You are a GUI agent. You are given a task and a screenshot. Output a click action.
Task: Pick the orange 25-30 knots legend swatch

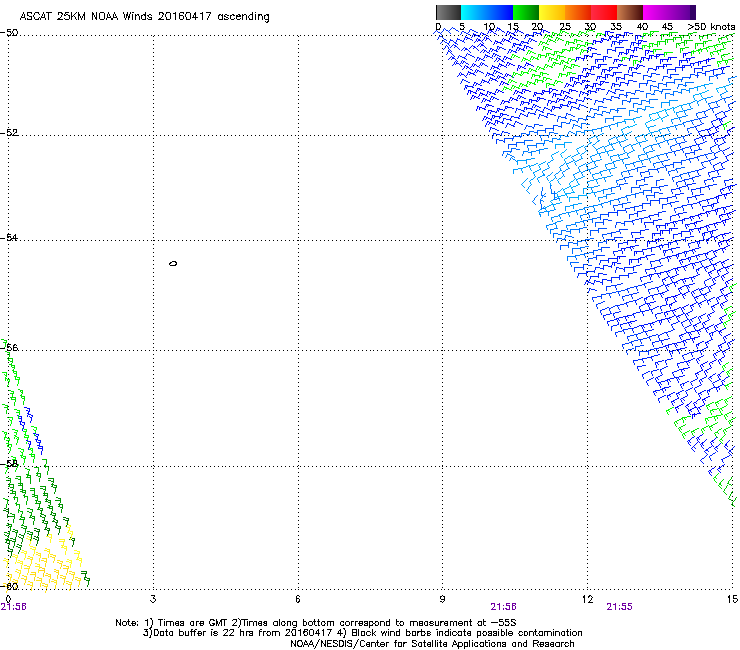tap(578, 12)
